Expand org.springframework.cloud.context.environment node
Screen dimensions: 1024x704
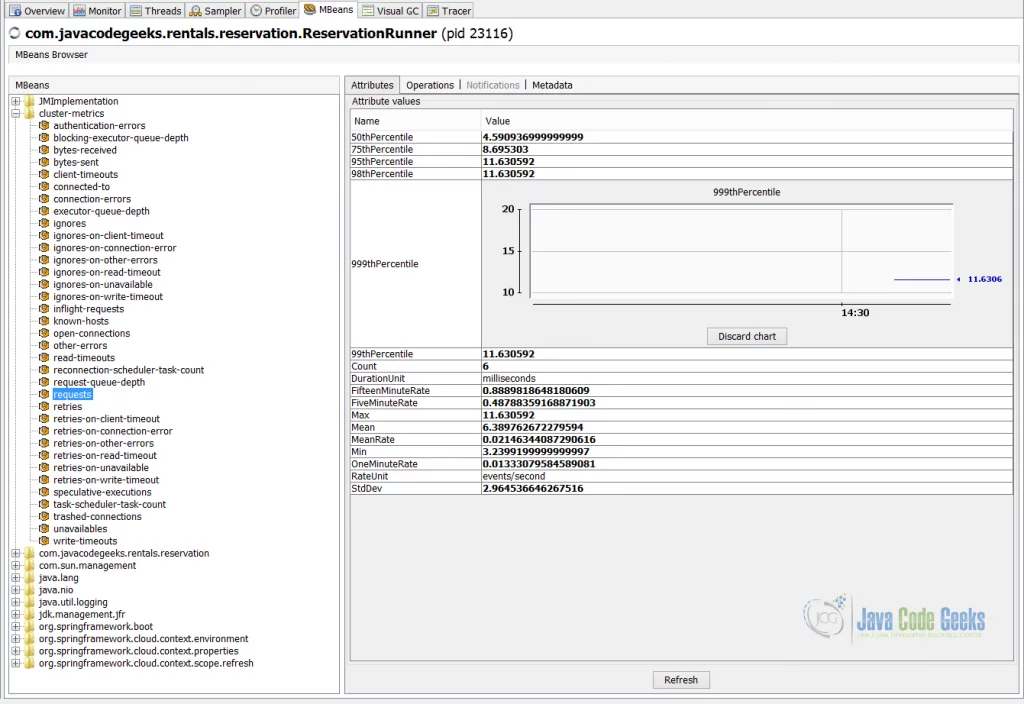(x=16, y=639)
